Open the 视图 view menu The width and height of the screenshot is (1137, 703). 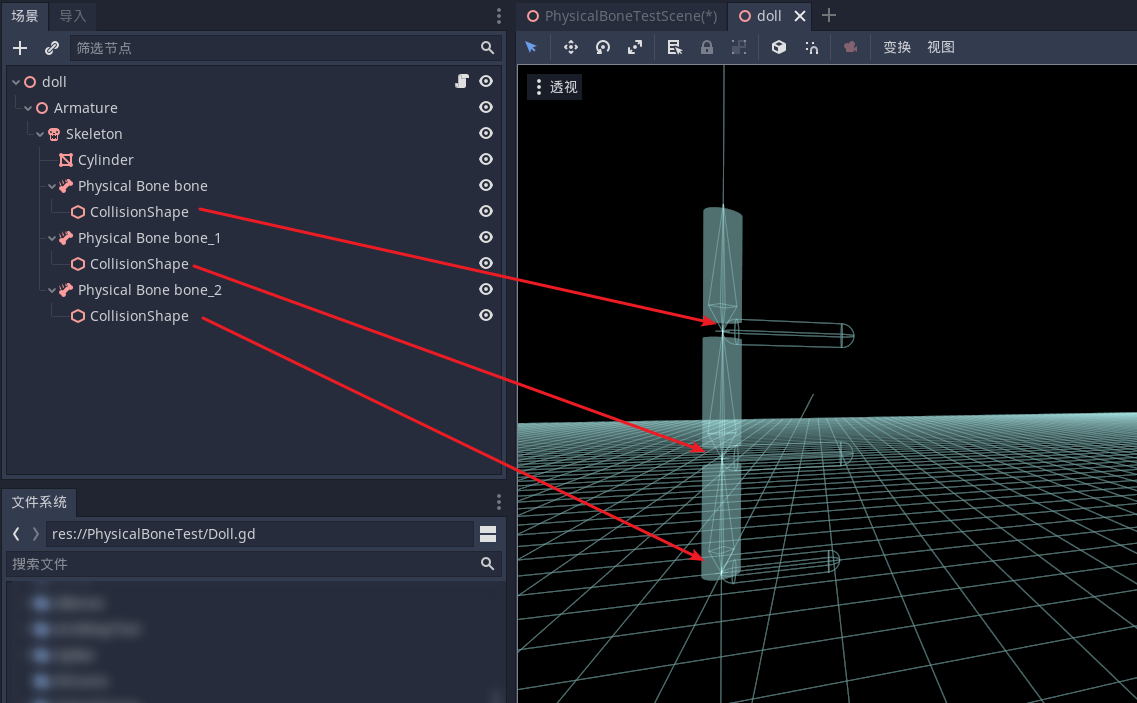coord(940,47)
